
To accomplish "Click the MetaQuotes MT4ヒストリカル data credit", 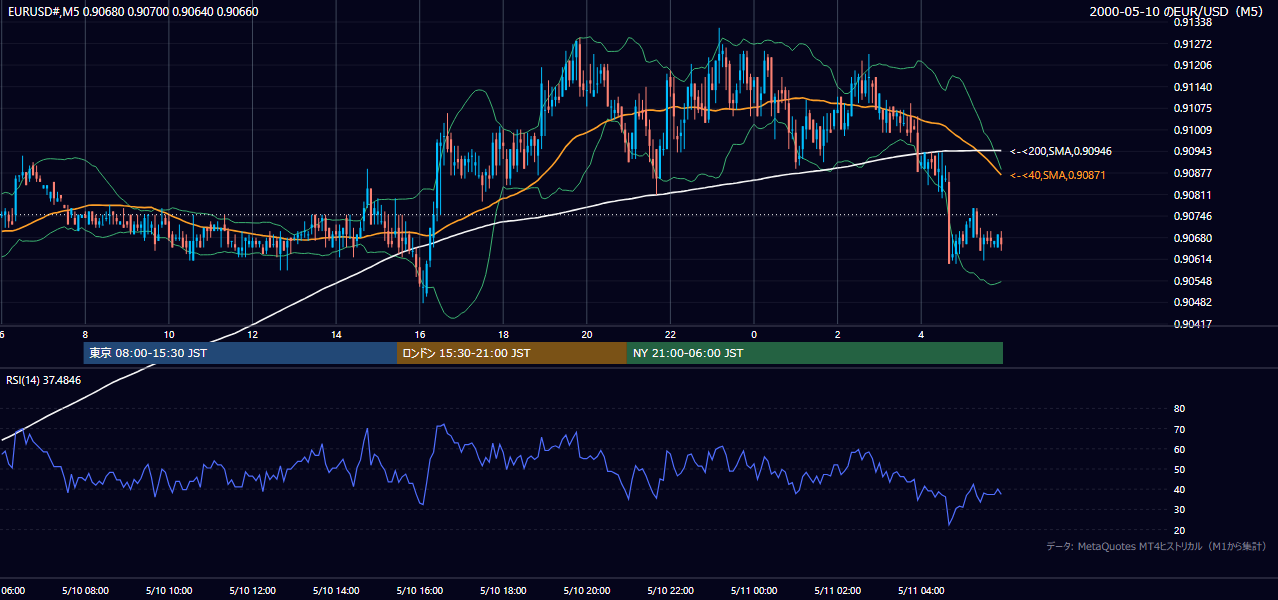I will pos(1157,546).
